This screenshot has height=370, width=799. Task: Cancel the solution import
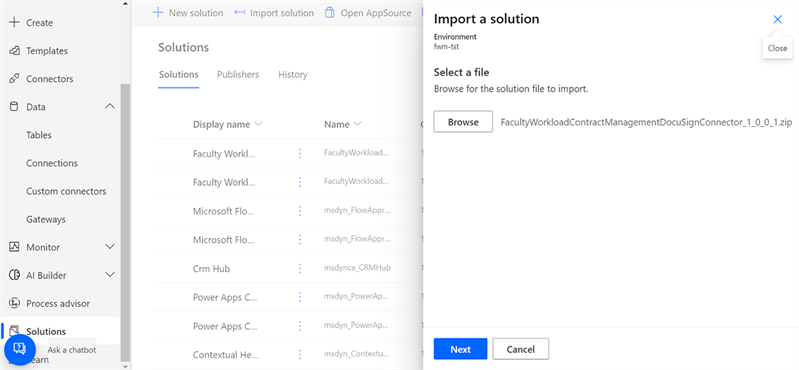pyautogui.click(x=521, y=349)
